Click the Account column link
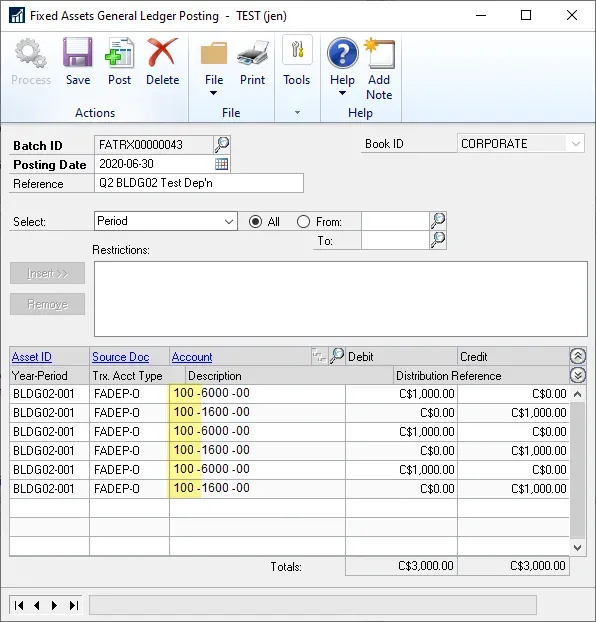 (192, 357)
